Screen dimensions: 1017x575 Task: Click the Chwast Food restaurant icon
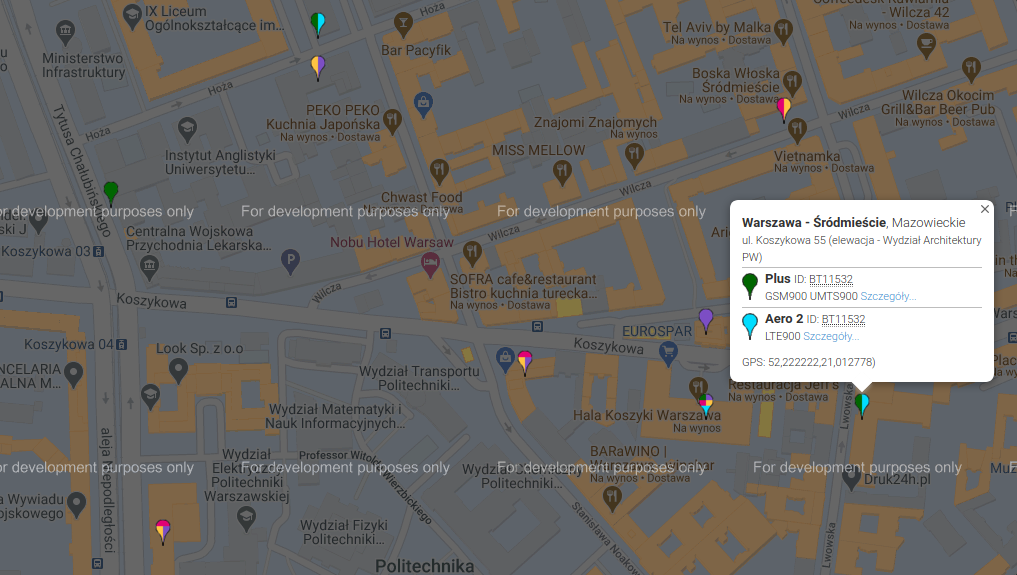(x=439, y=172)
